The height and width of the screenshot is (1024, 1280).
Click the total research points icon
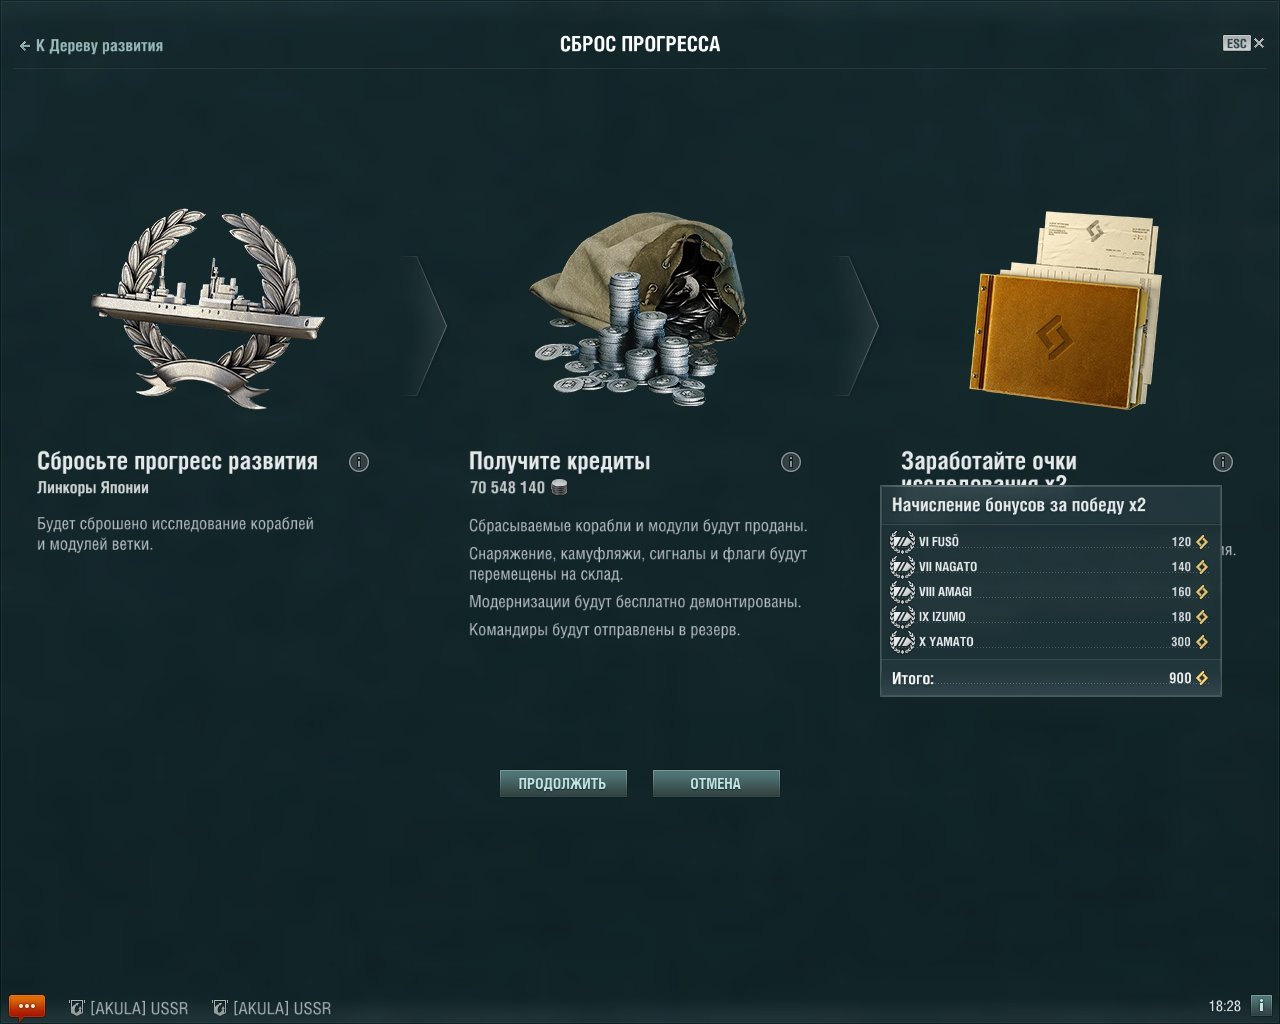[x=1202, y=678]
